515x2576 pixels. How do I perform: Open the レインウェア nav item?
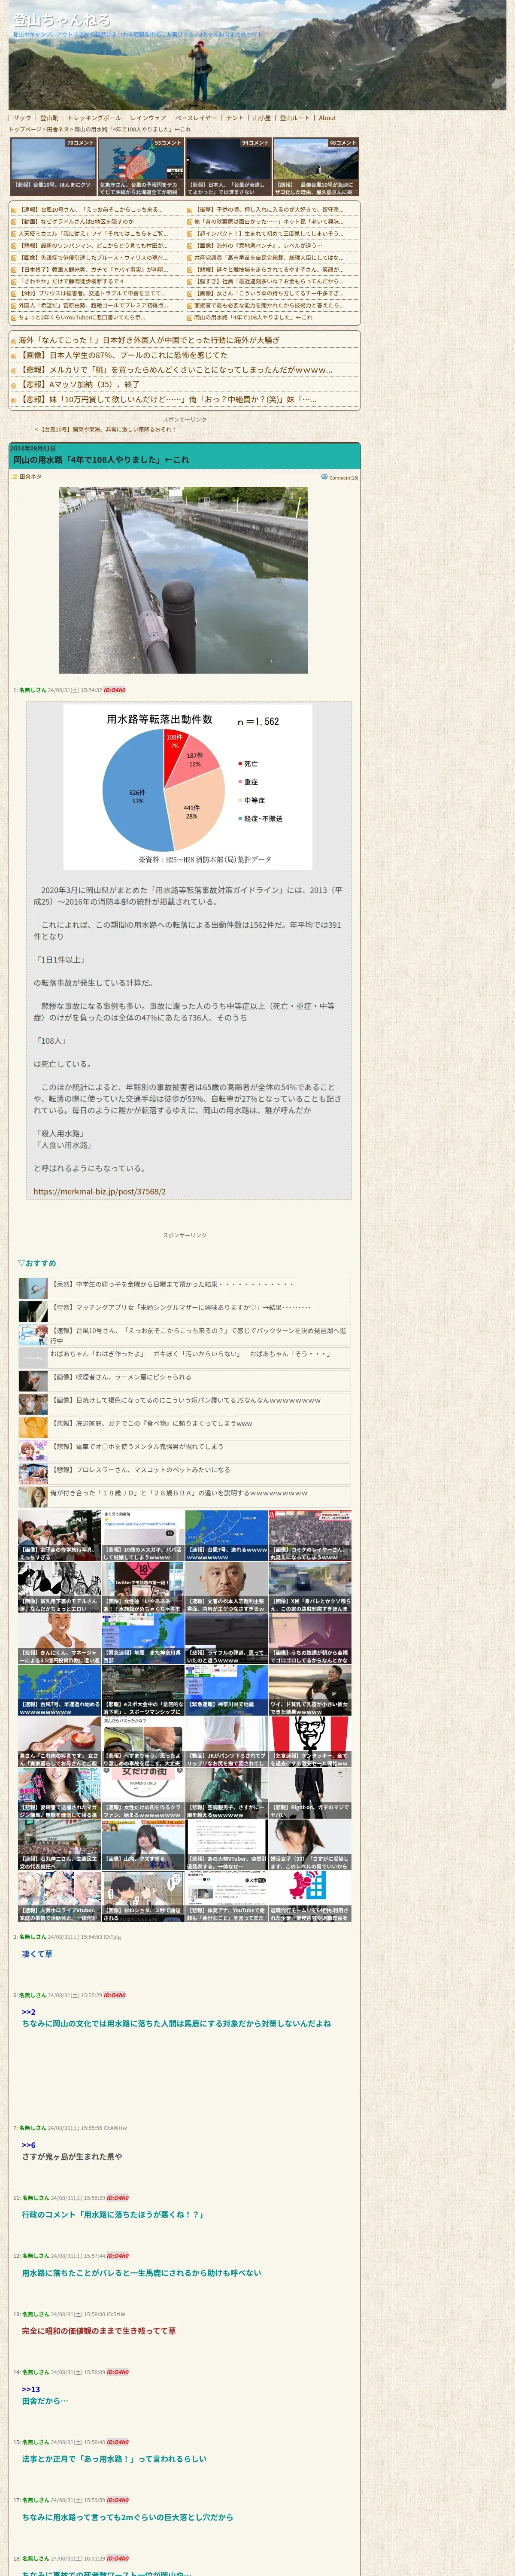point(148,118)
